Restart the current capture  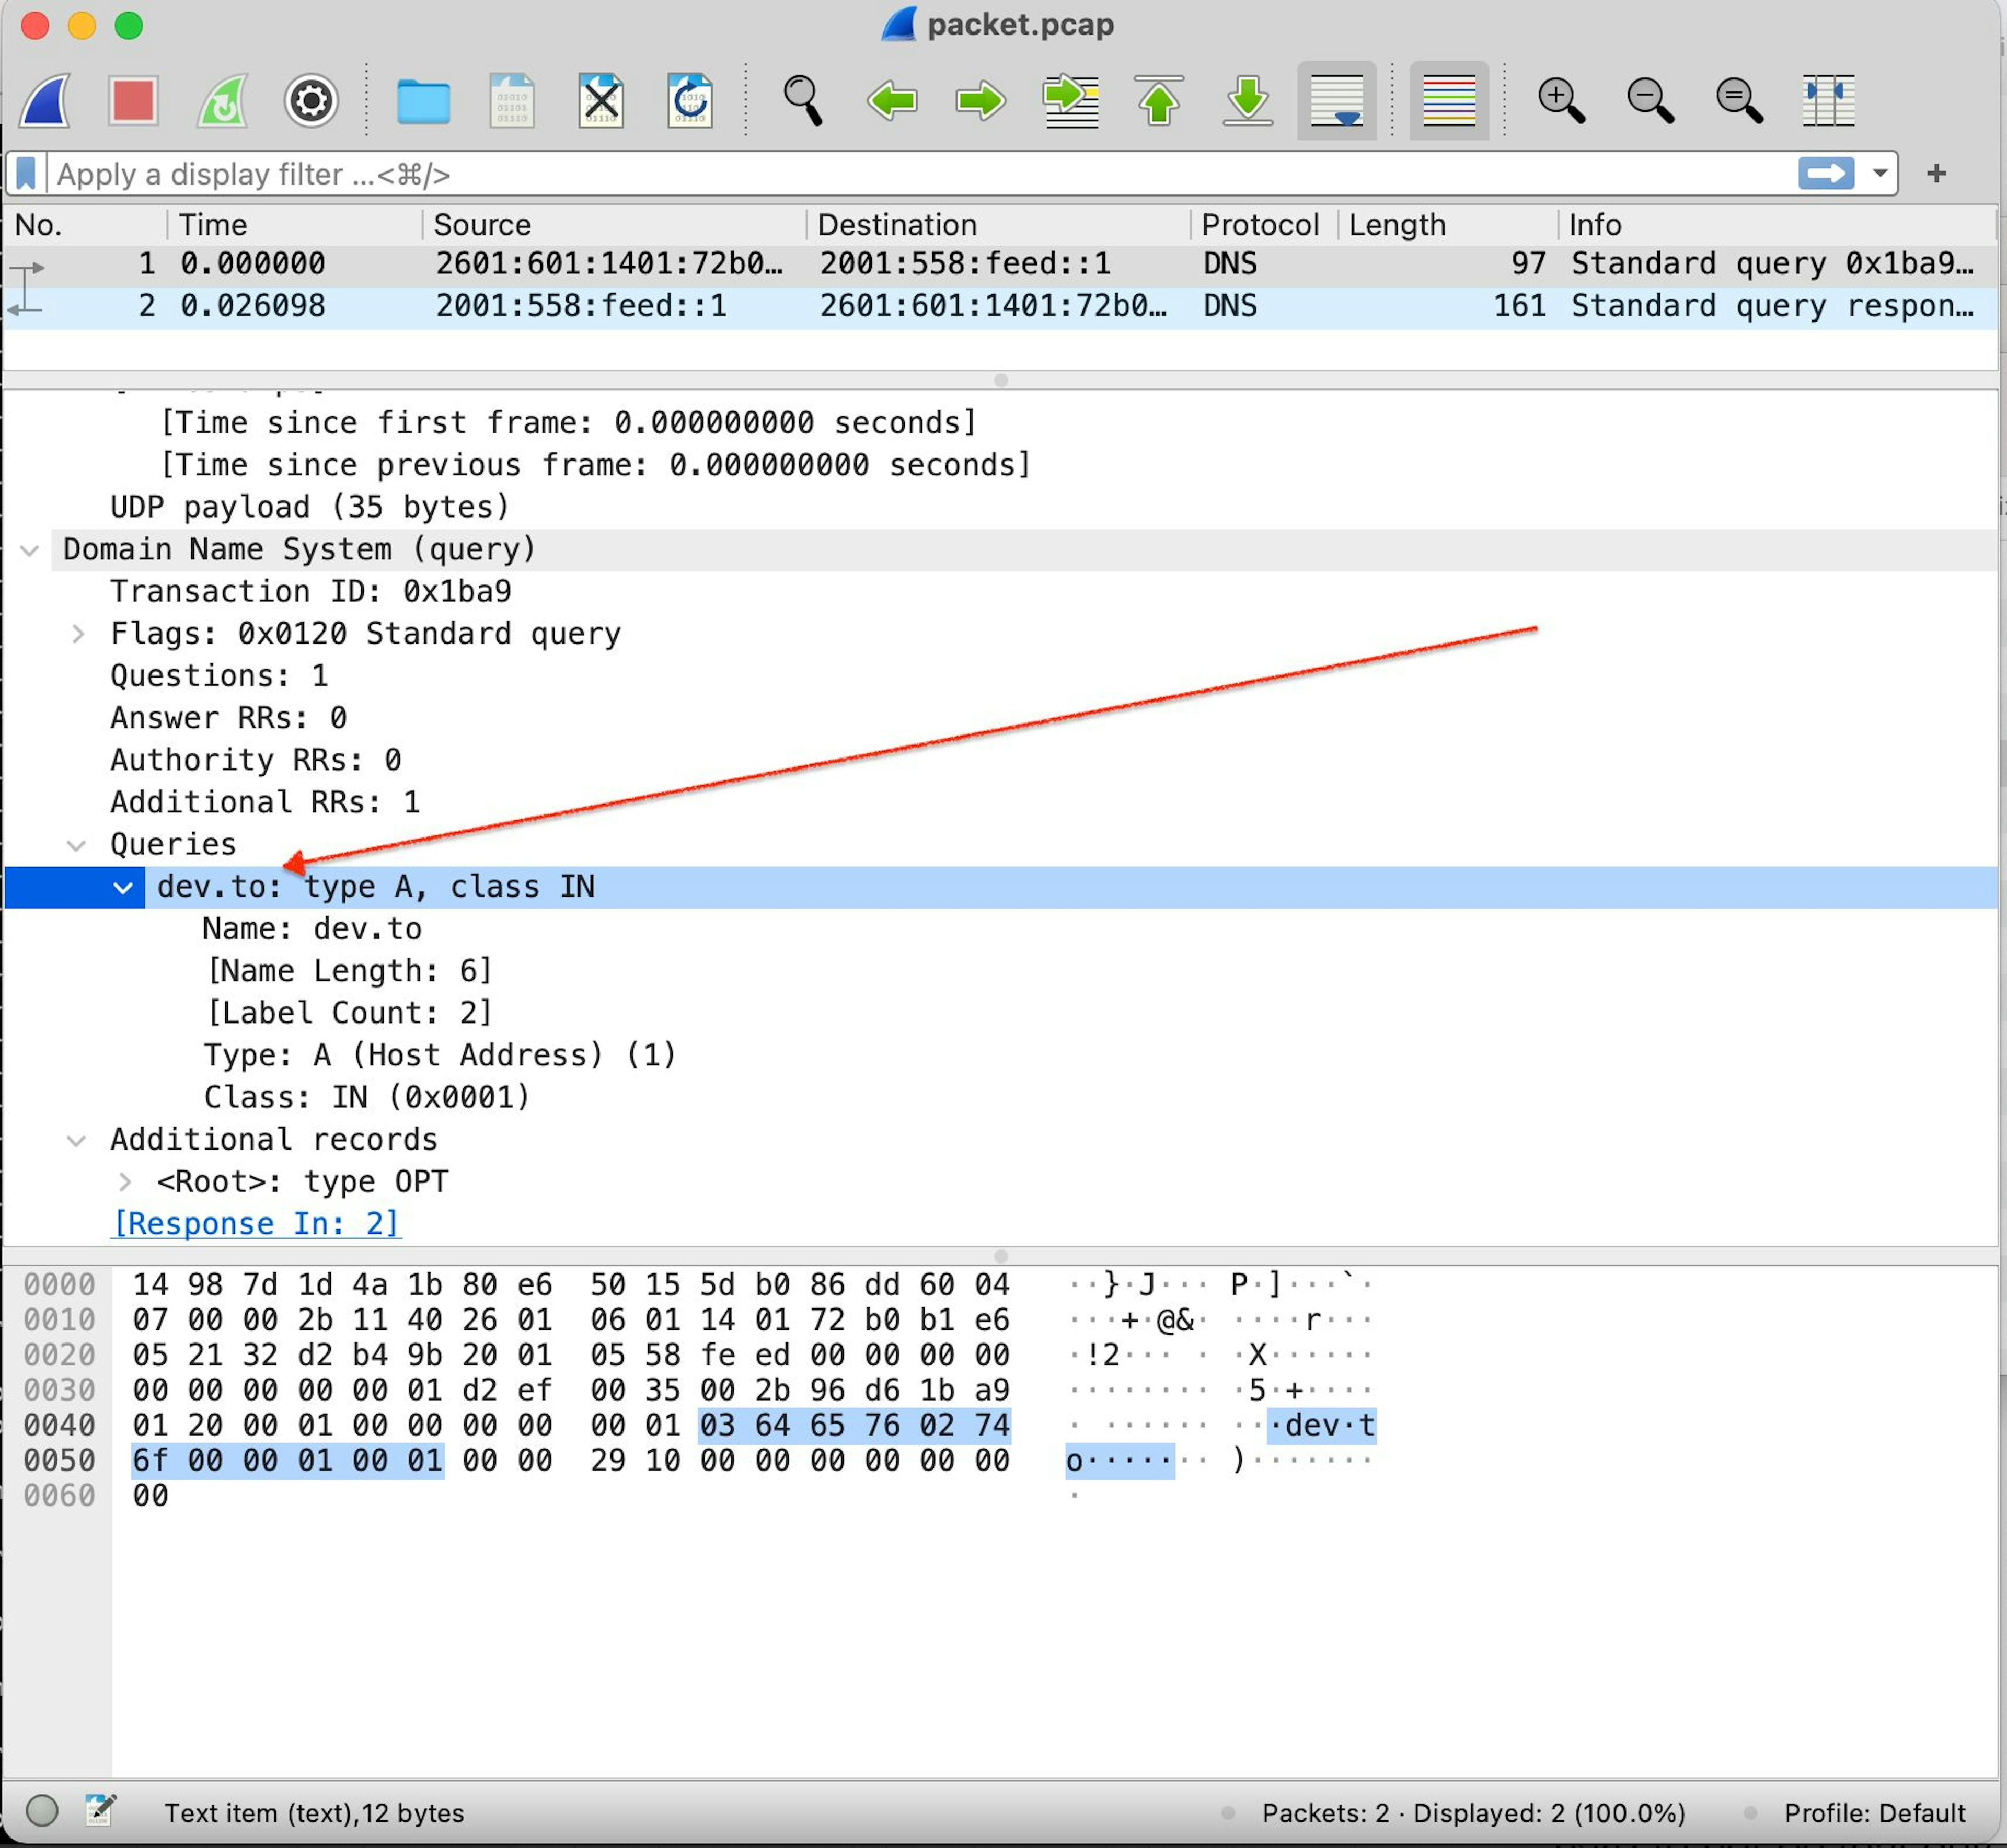coord(222,100)
